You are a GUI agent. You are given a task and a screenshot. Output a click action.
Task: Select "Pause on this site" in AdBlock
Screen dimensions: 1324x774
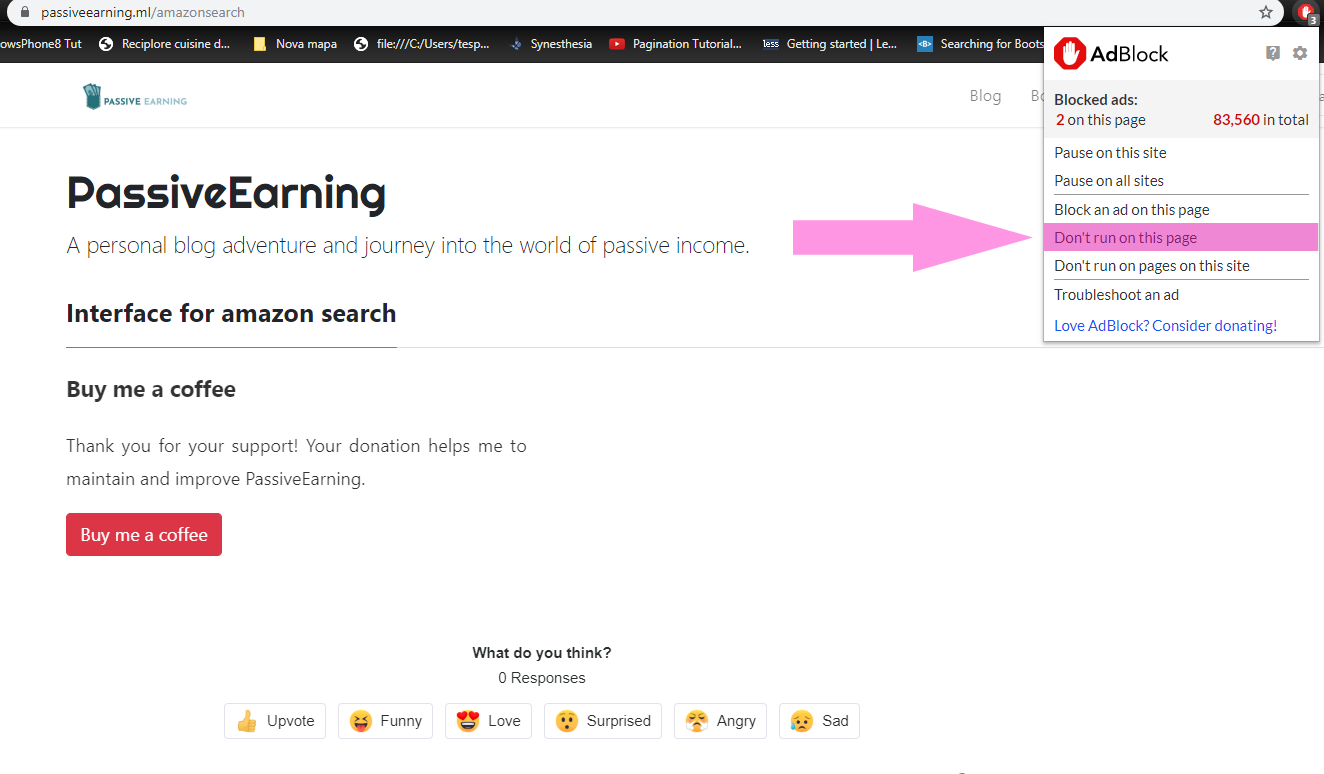coord(1110,153)
